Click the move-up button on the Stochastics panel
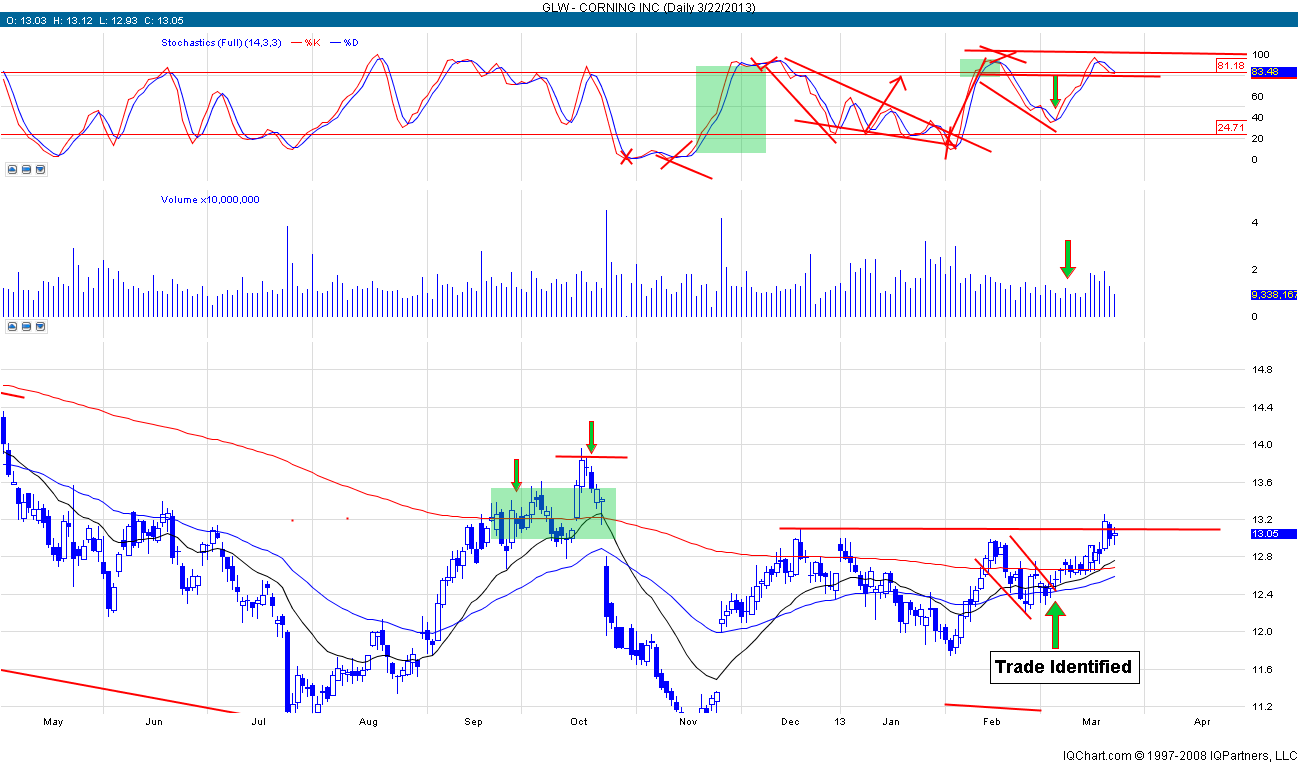 [11, 170]
